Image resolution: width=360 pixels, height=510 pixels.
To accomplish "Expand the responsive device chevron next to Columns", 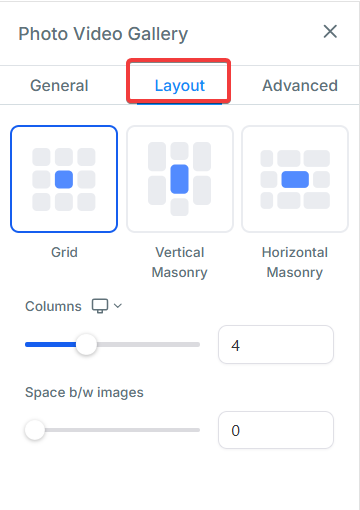I will [118, 306].
